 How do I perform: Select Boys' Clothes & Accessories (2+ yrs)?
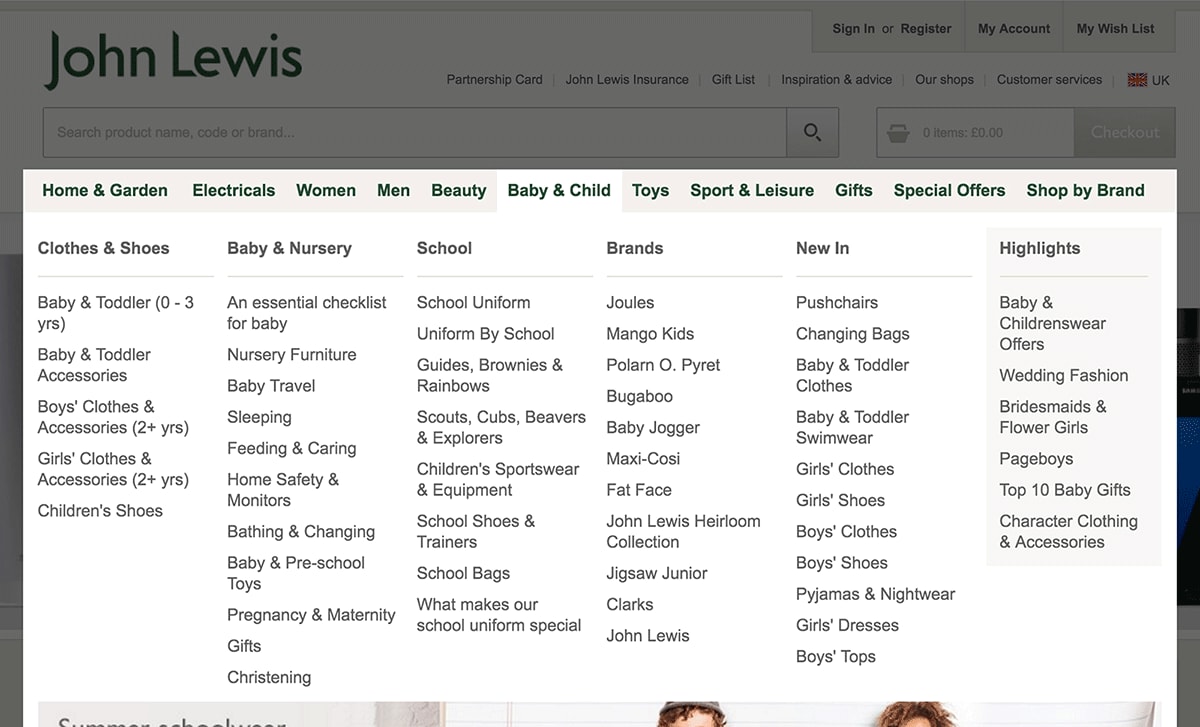coord(113,417)
